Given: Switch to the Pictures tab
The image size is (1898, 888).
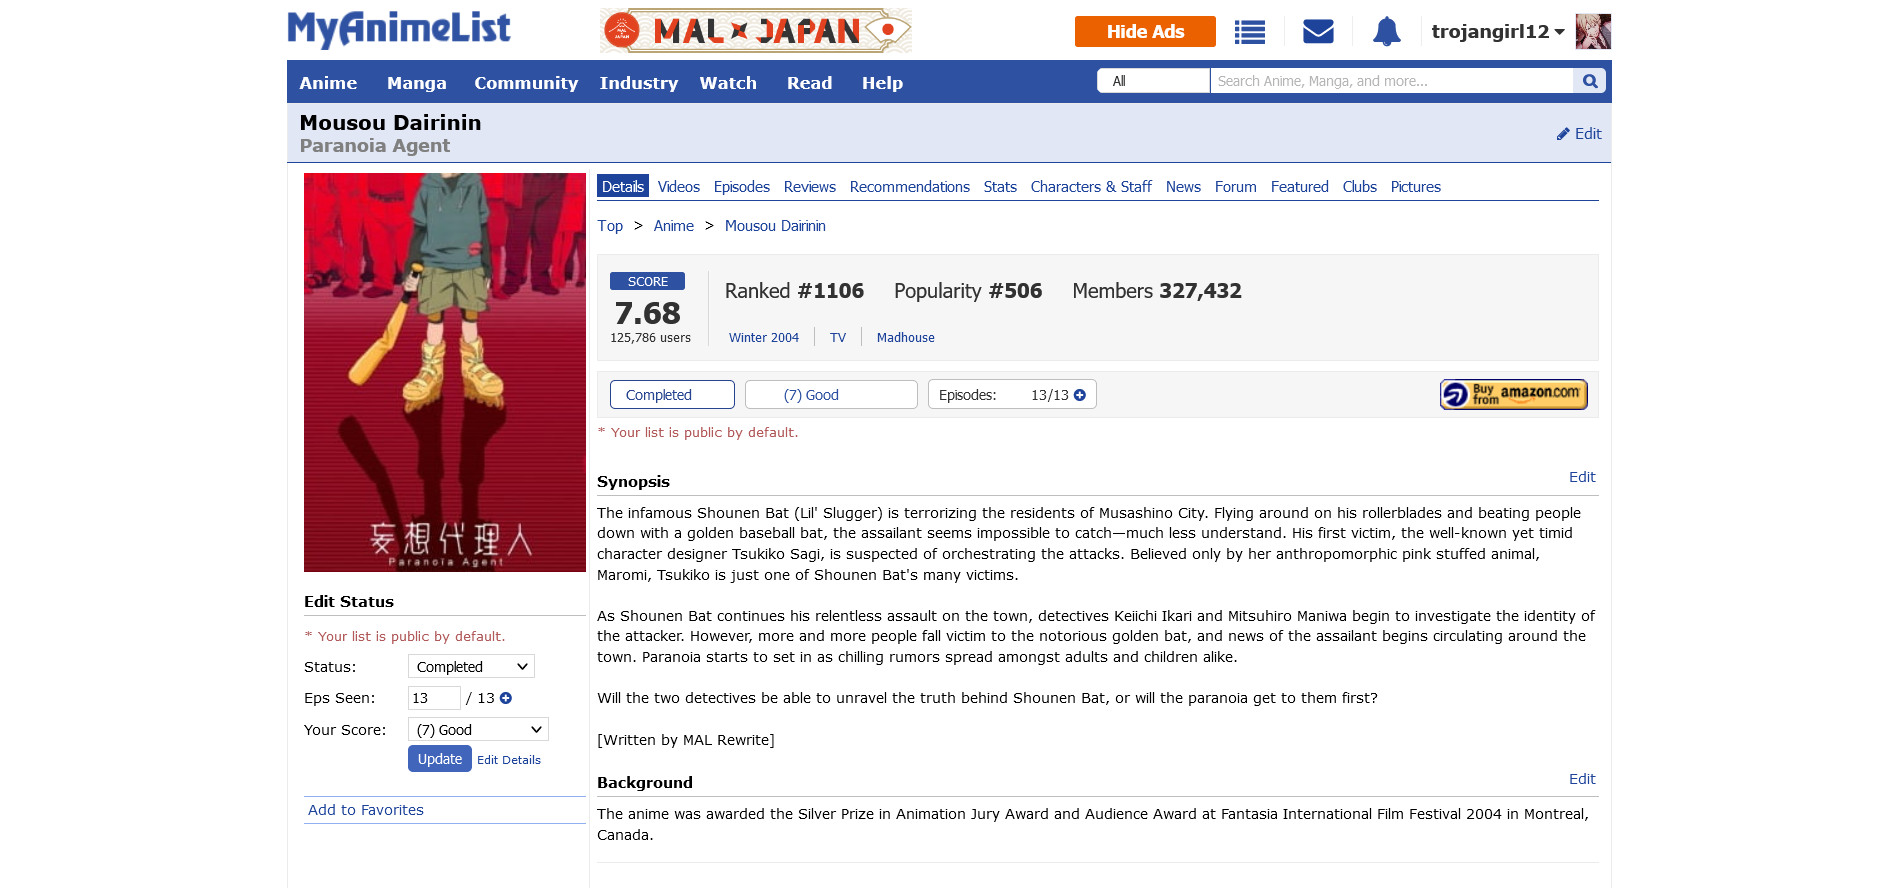Looking at the screenshot, I should (1416, 187).
